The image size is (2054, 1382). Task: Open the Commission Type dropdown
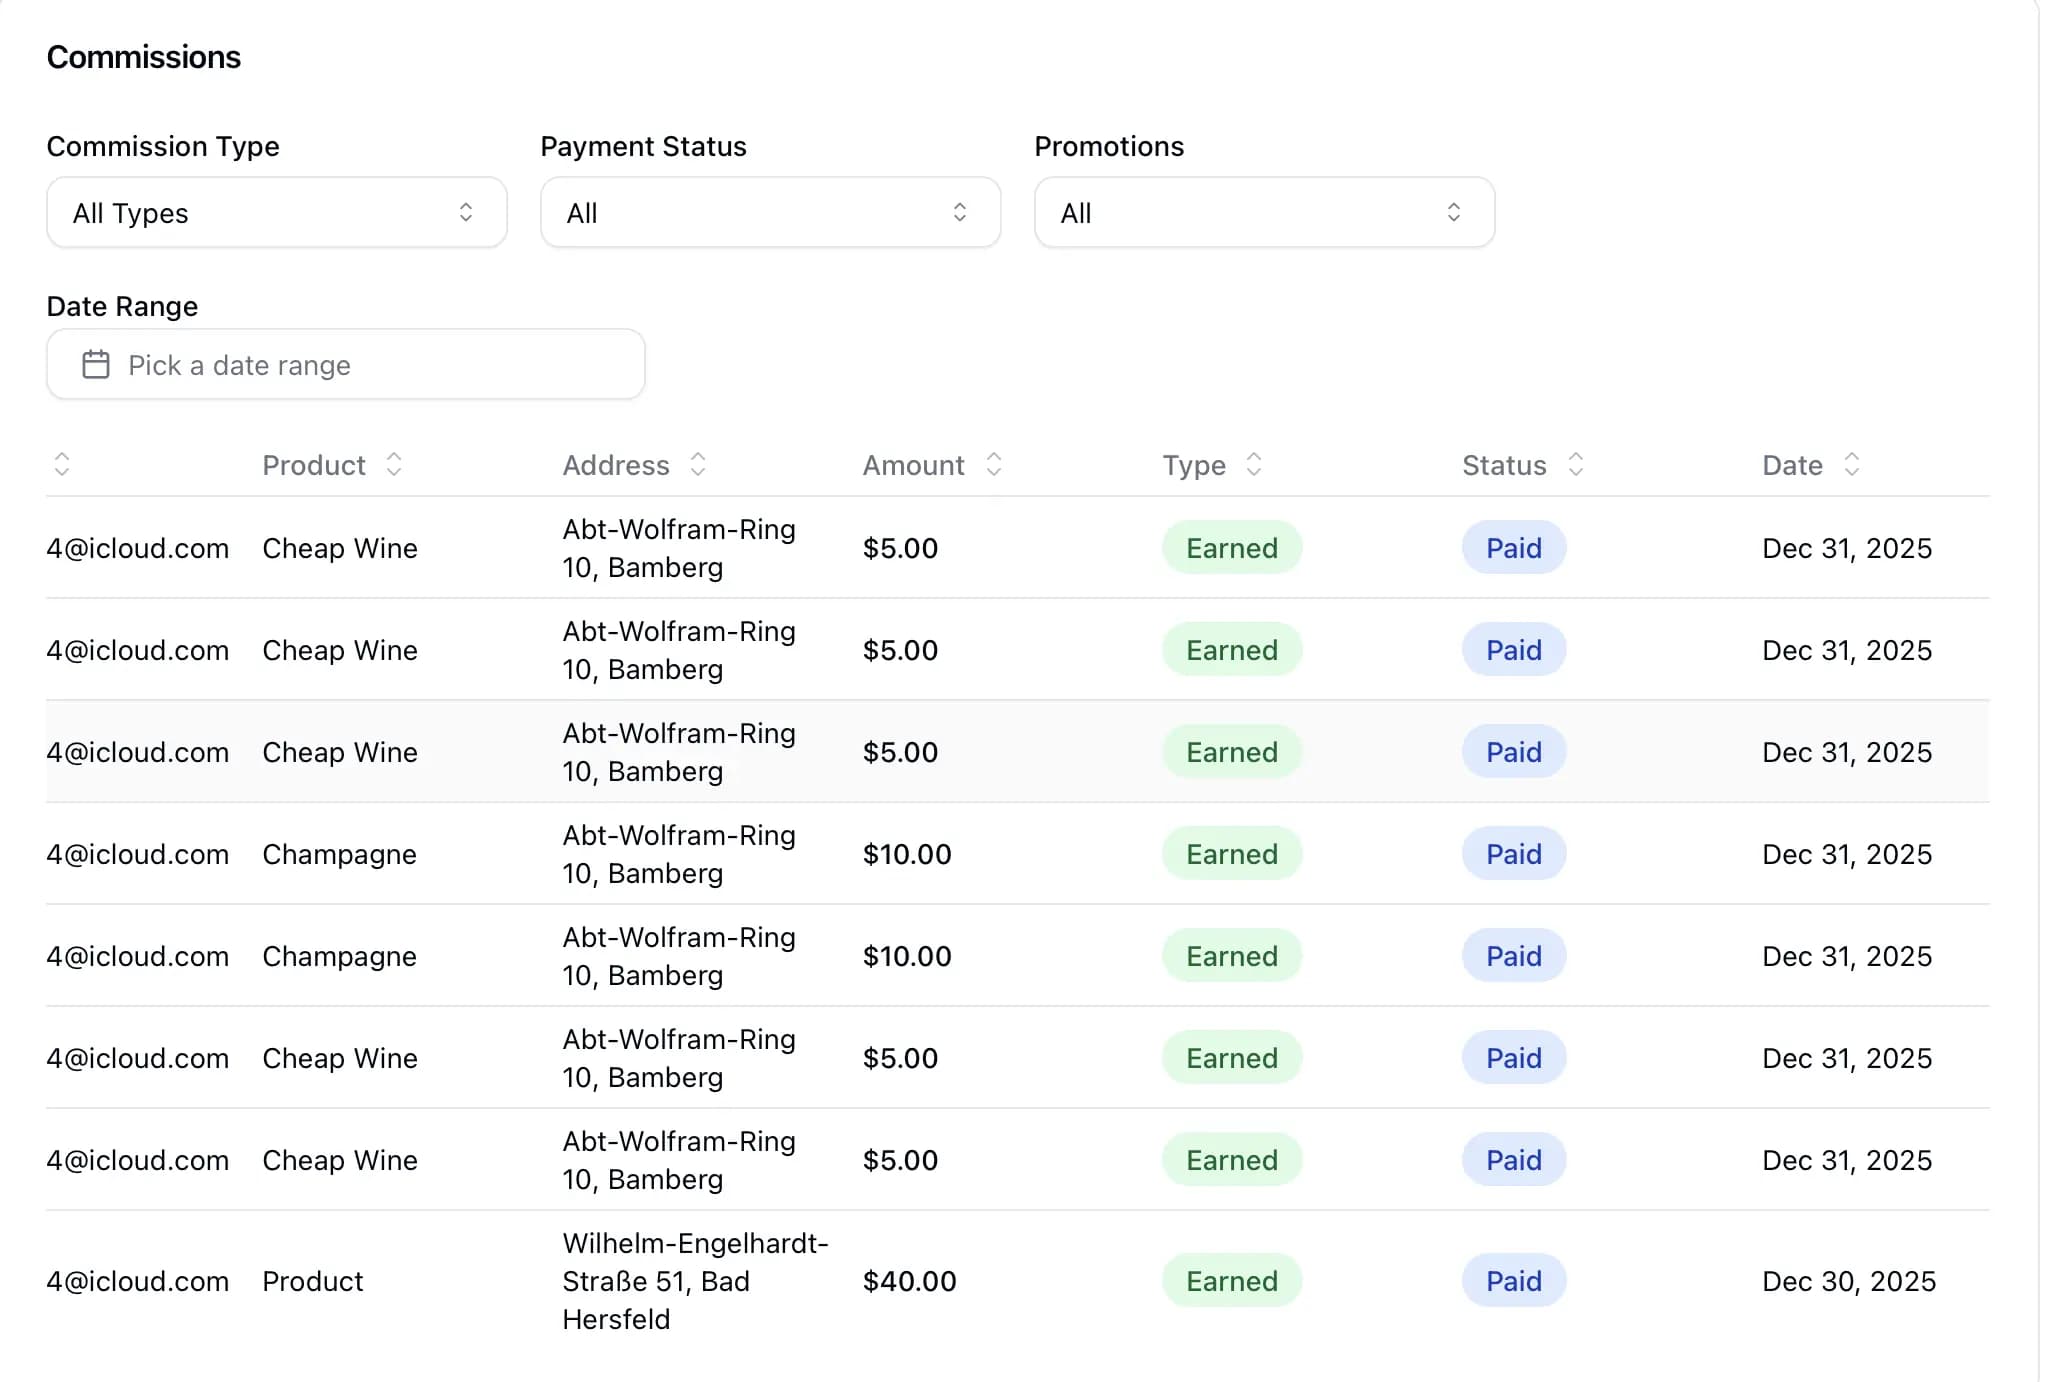click(x=276, y=212)
